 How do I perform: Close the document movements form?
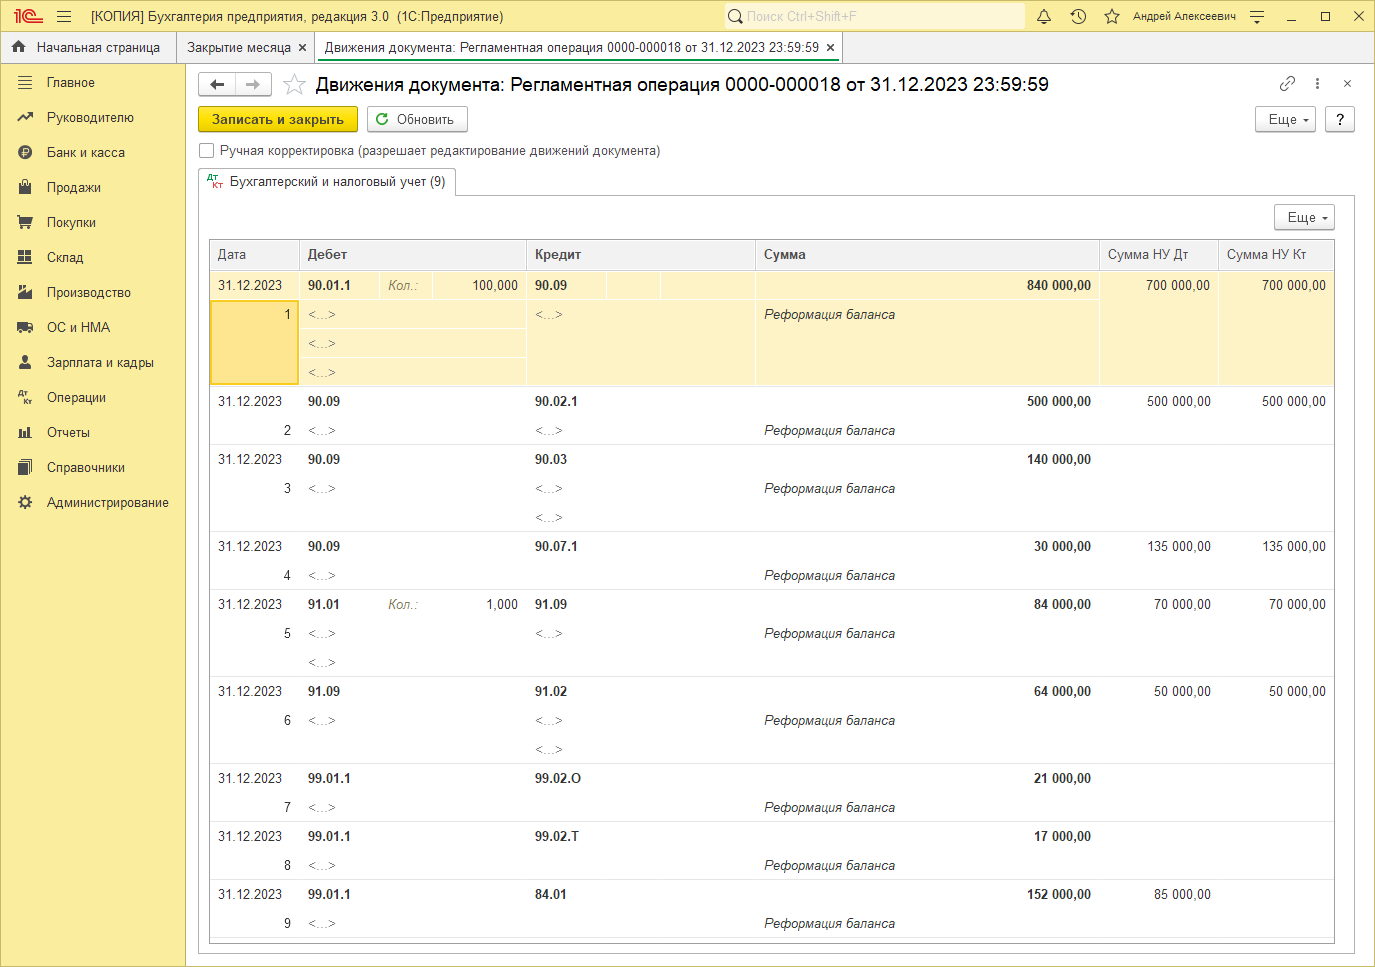click(1347, 84)
